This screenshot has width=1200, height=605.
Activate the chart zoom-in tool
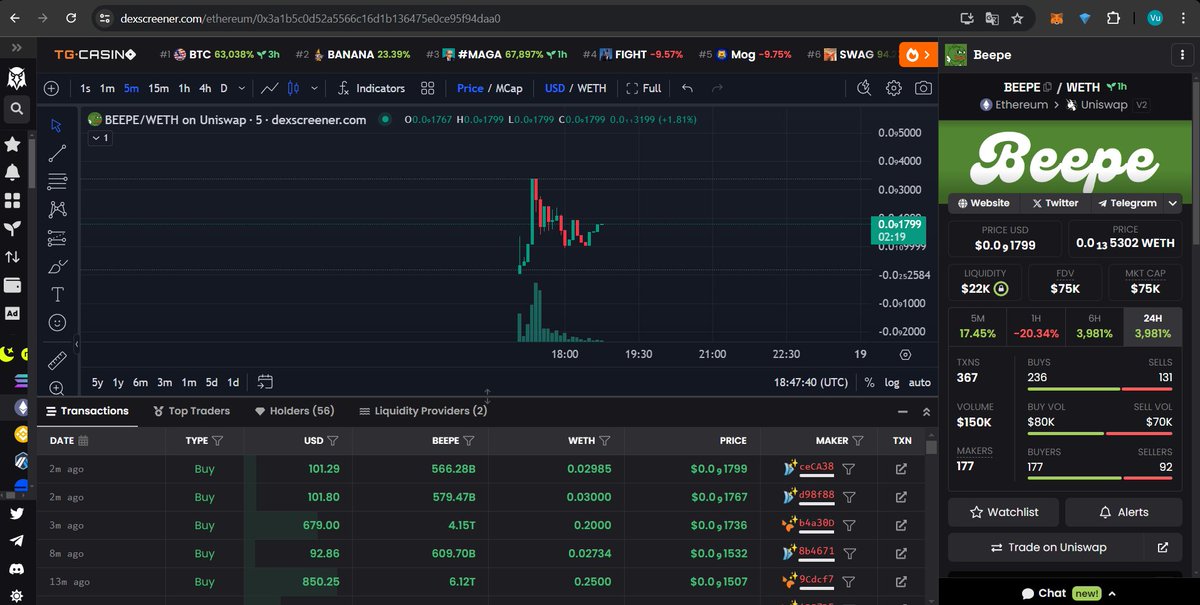pos(57,388)
